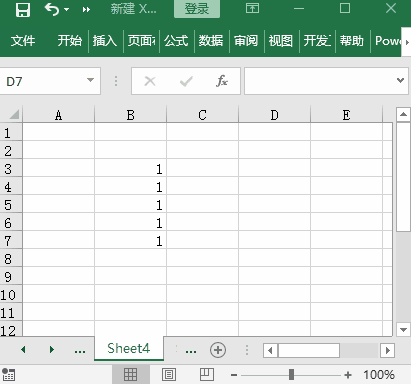Open the 视图 ribbon tab
The image size is (411, 384).
(x=281, y=41)
